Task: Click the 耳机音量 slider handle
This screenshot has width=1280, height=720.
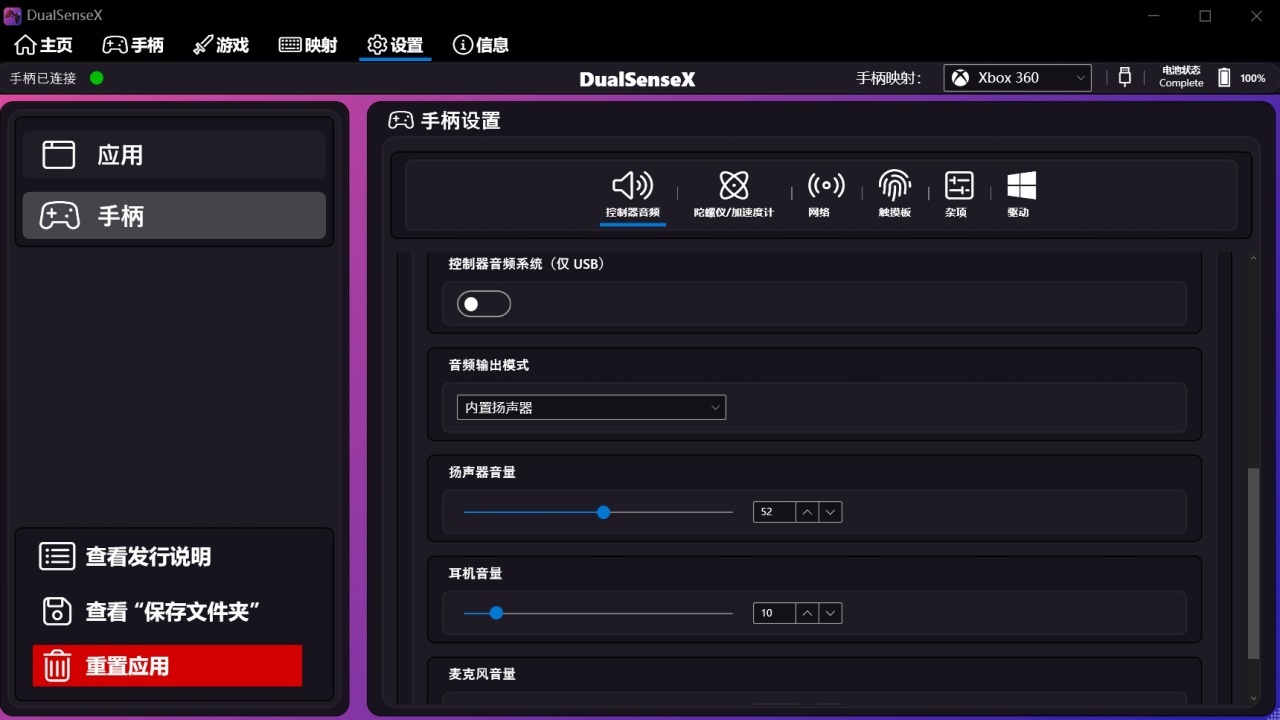Action: point(496,613)
